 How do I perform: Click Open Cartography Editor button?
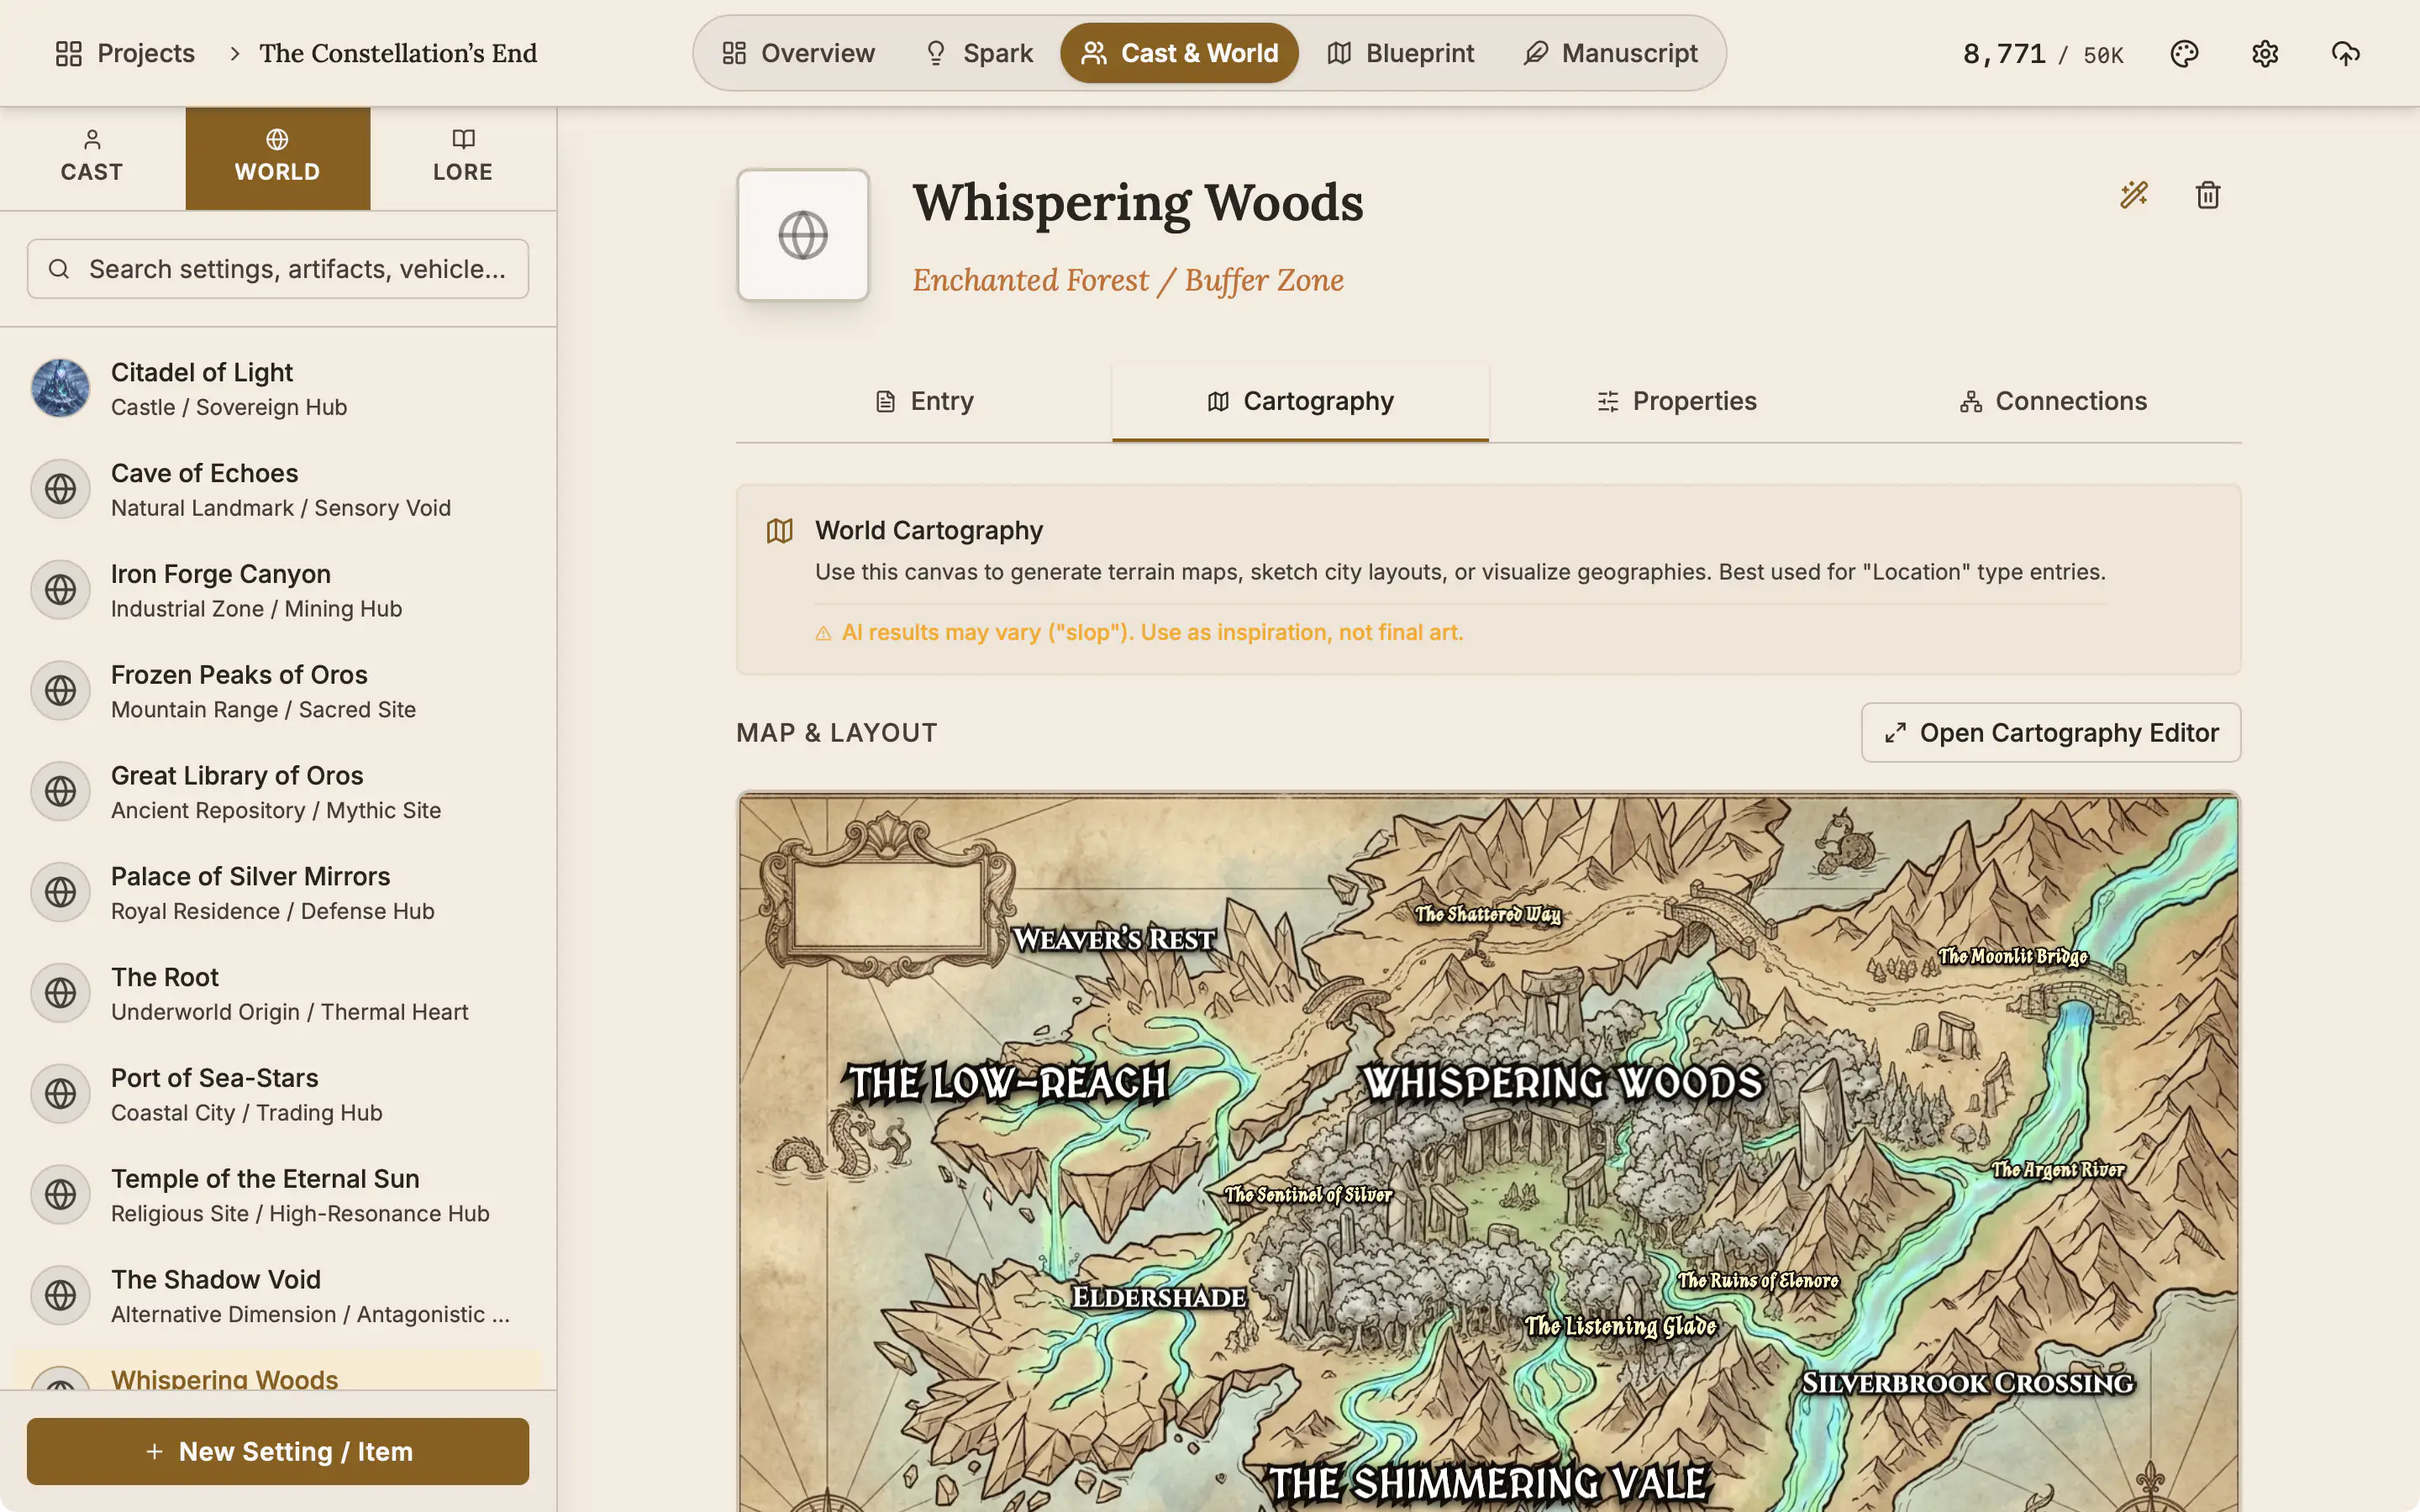click(2051, 733)
